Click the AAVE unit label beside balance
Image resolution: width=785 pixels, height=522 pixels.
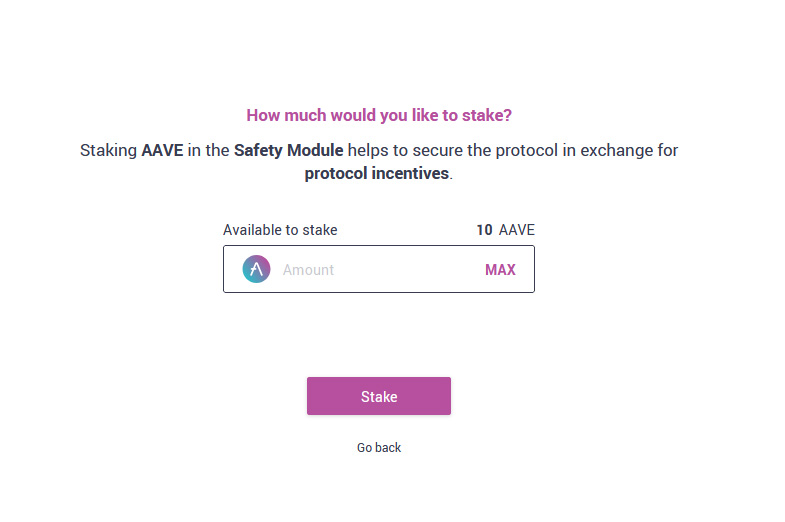517,230
